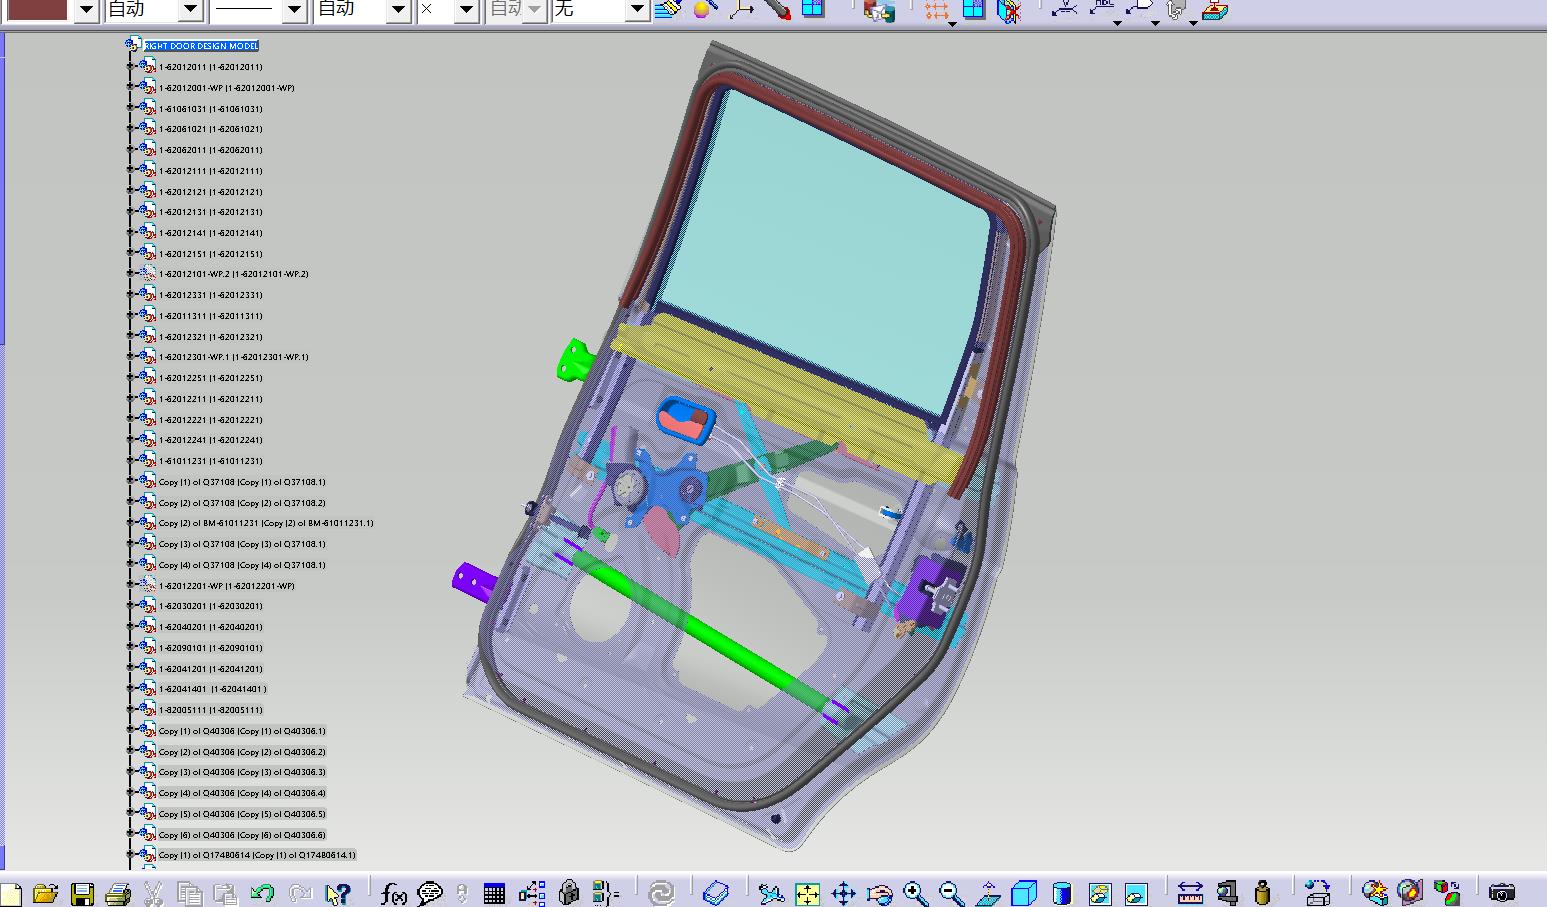
Task: Expand the 1-62012111 tree node
Action: coord(130,170)
